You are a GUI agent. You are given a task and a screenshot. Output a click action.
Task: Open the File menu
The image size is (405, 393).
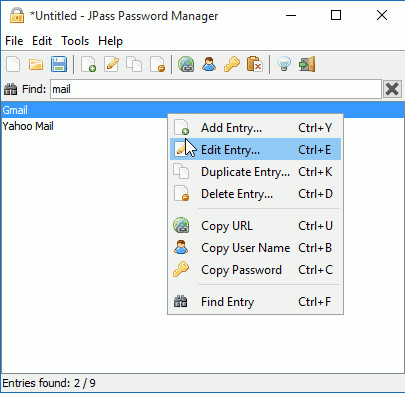tap(14, 41)
